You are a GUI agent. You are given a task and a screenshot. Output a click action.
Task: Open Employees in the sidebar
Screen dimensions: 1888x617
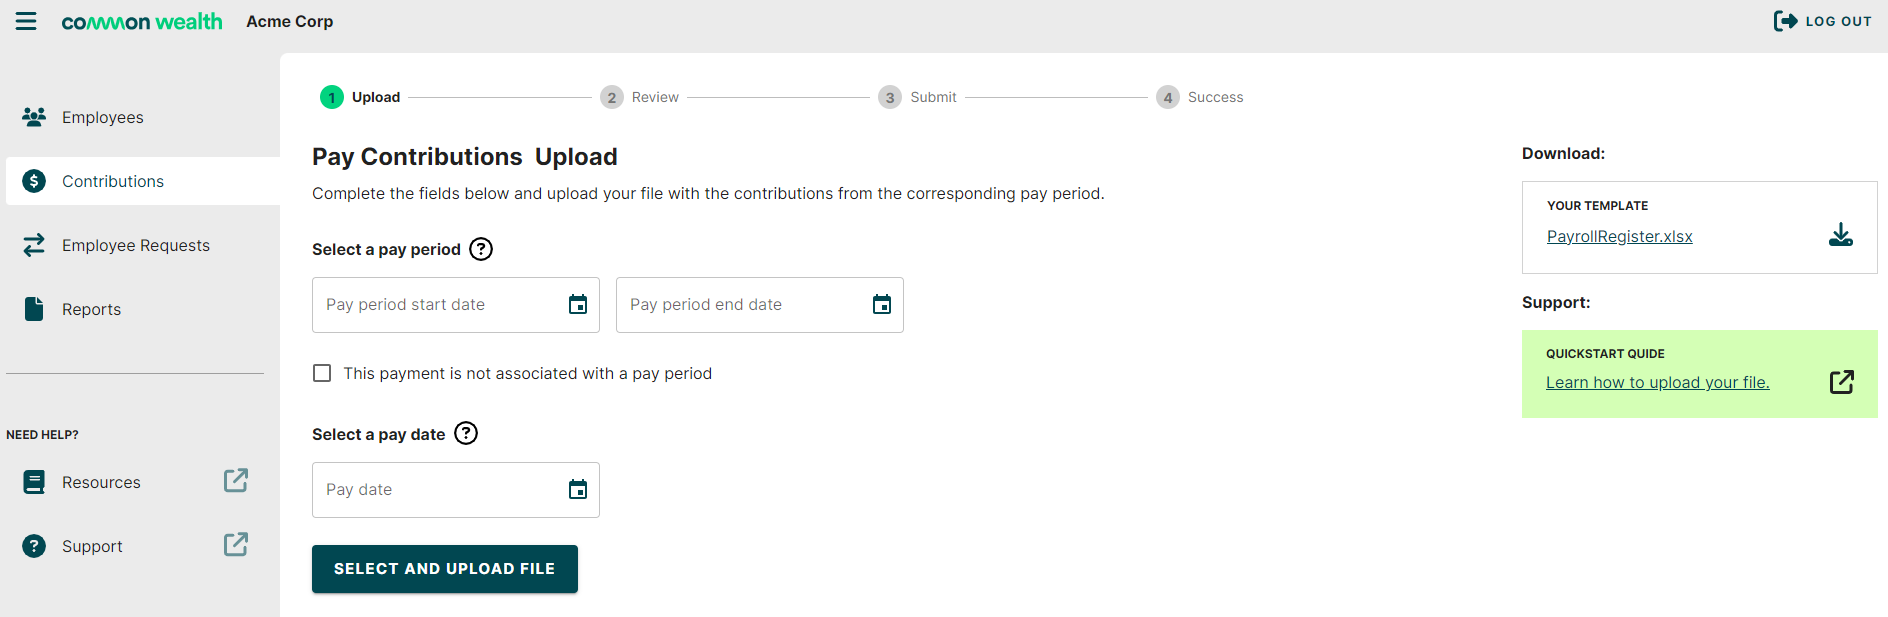[x=102, y=118]
